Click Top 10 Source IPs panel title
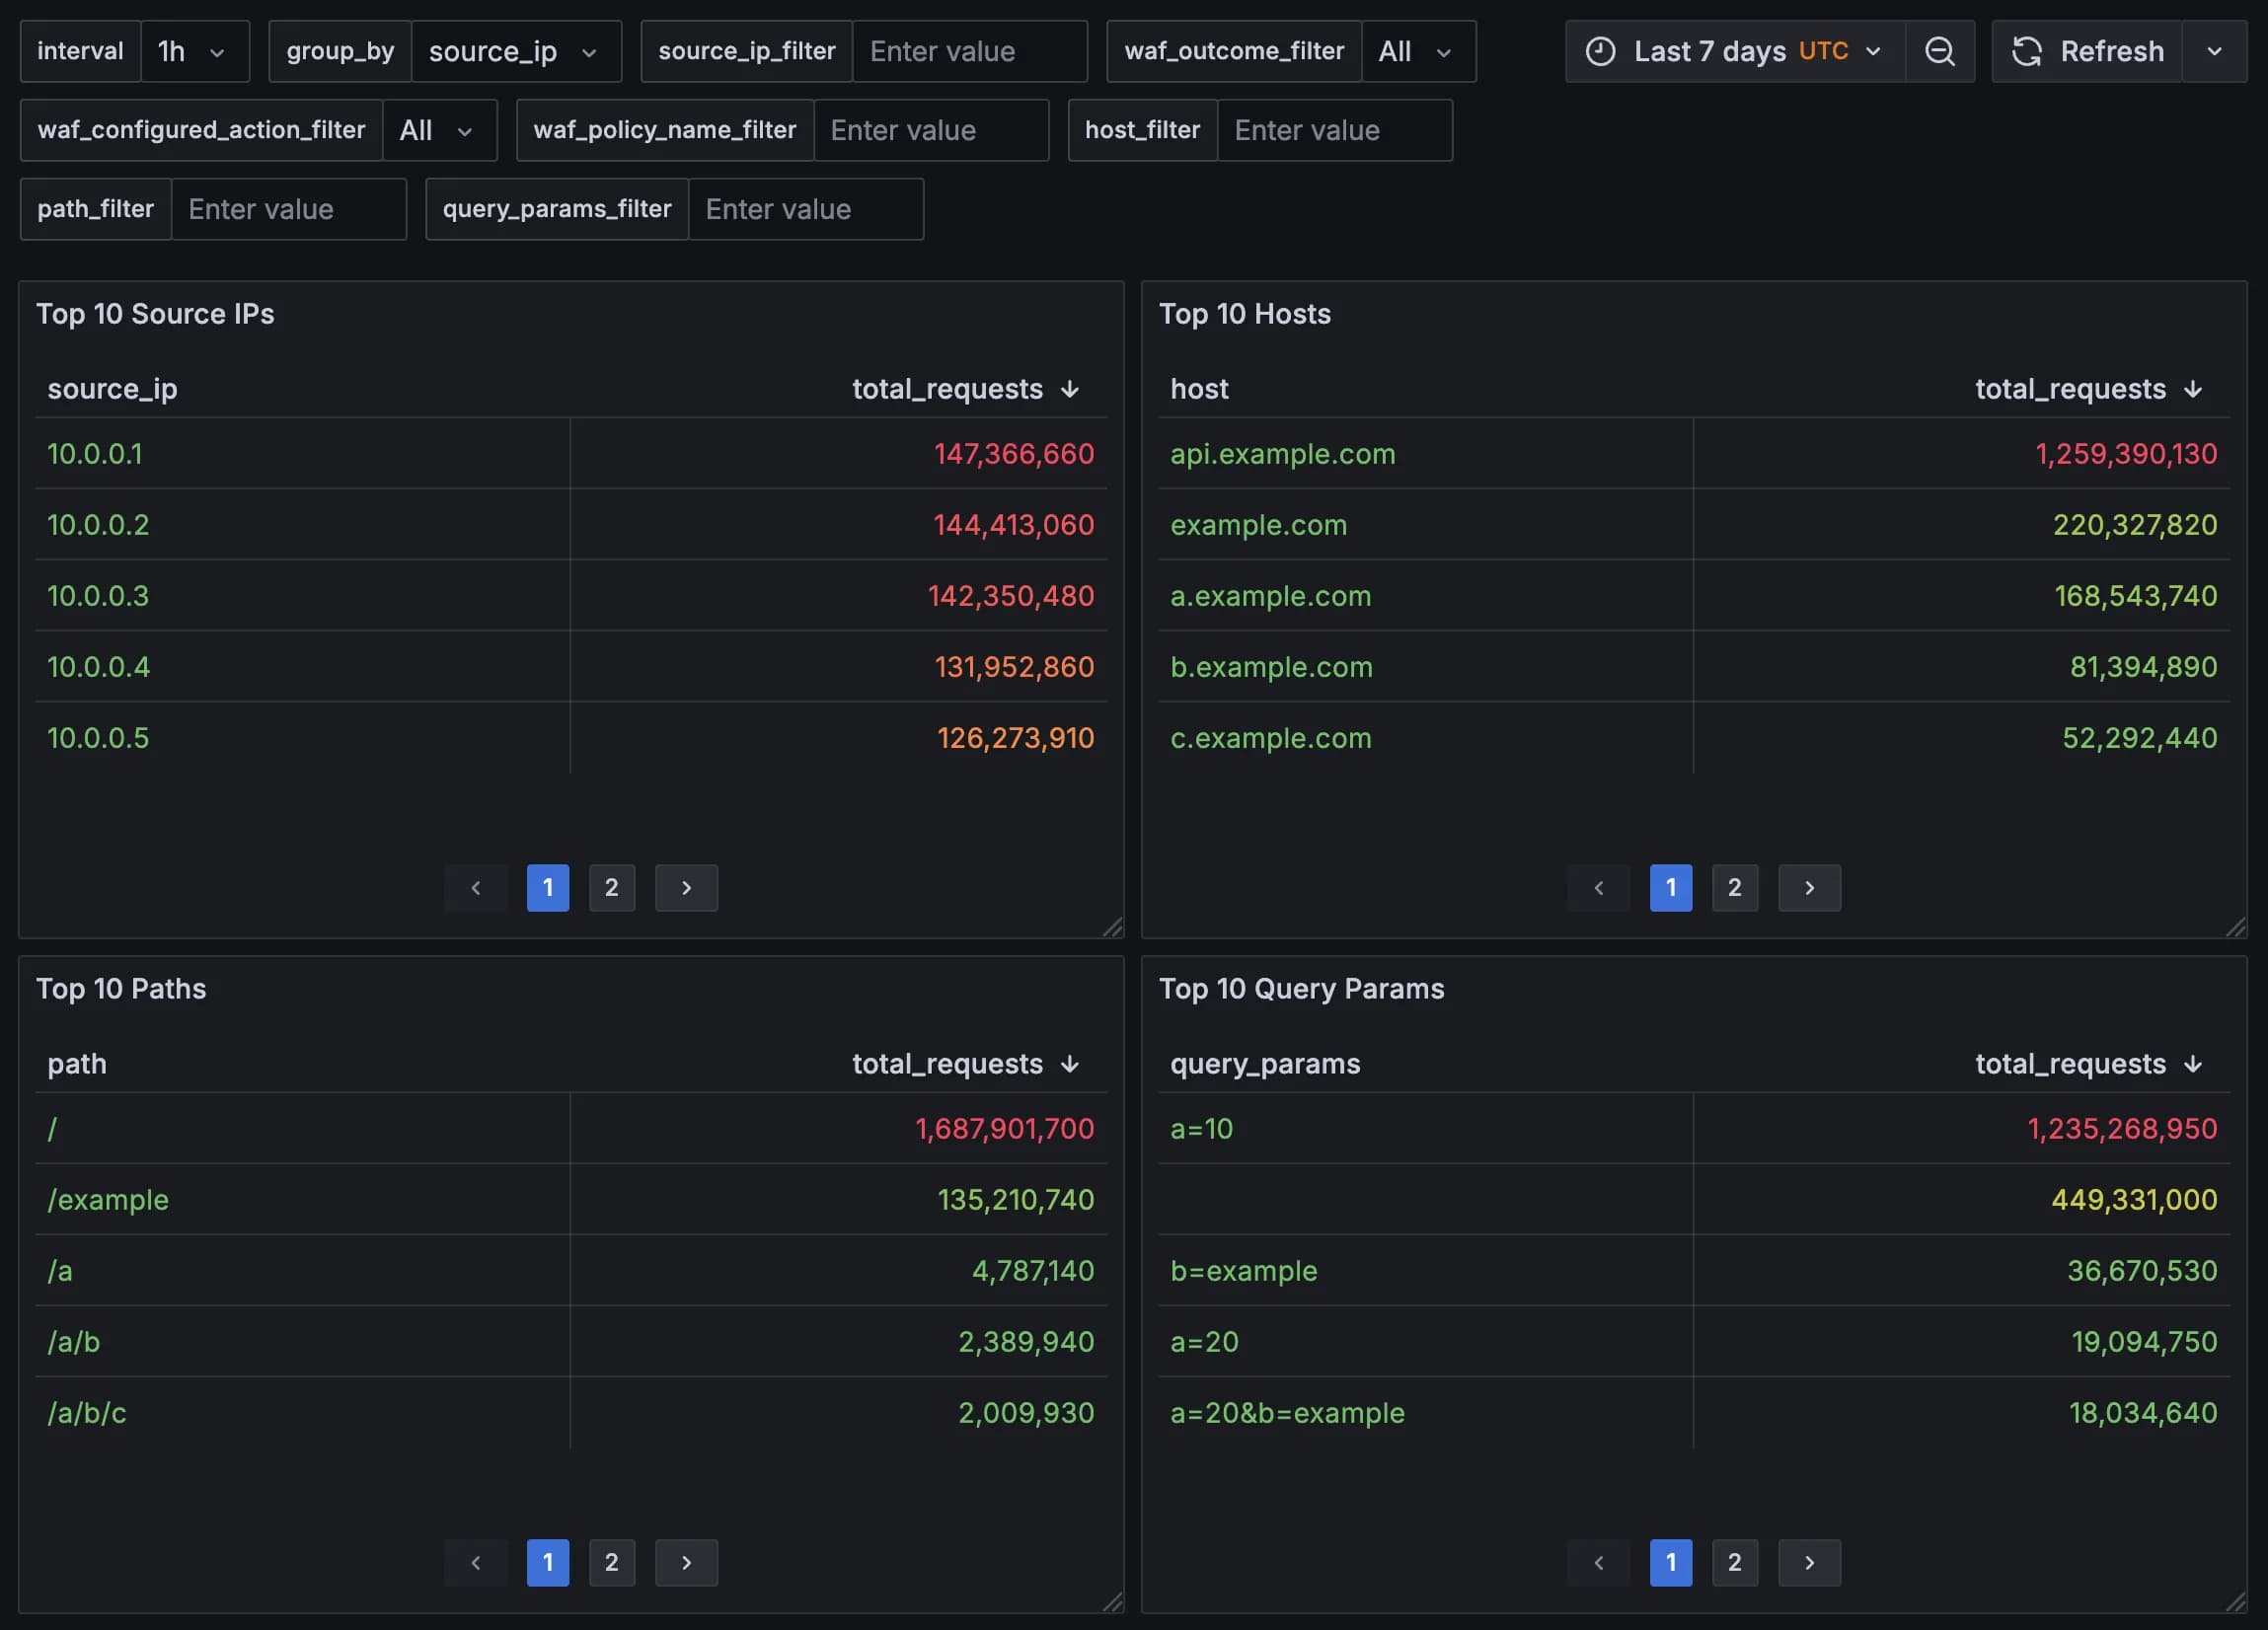The width and height of the screenshot is (2268, 1630). tap(155, 314)
